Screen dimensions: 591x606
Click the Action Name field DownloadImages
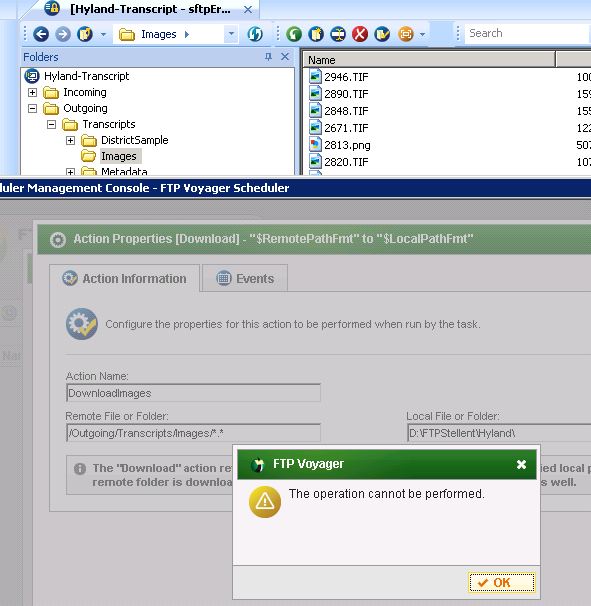(193, 393)
